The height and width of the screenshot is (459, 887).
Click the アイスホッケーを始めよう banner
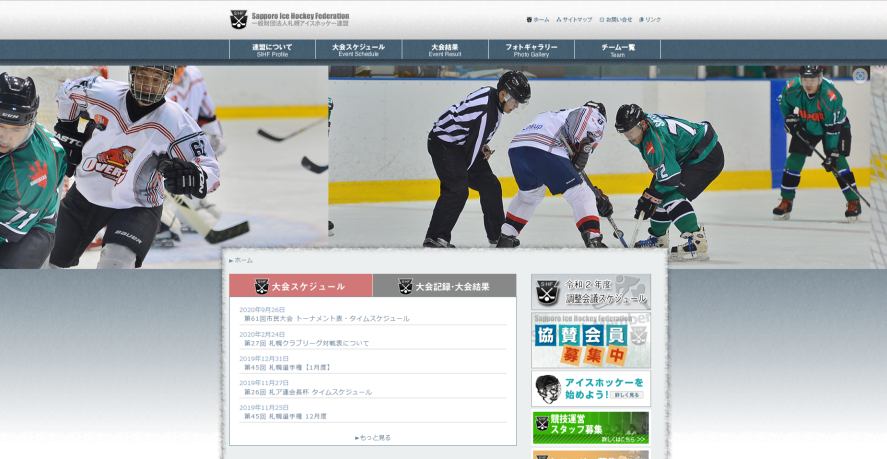(590, 388)
